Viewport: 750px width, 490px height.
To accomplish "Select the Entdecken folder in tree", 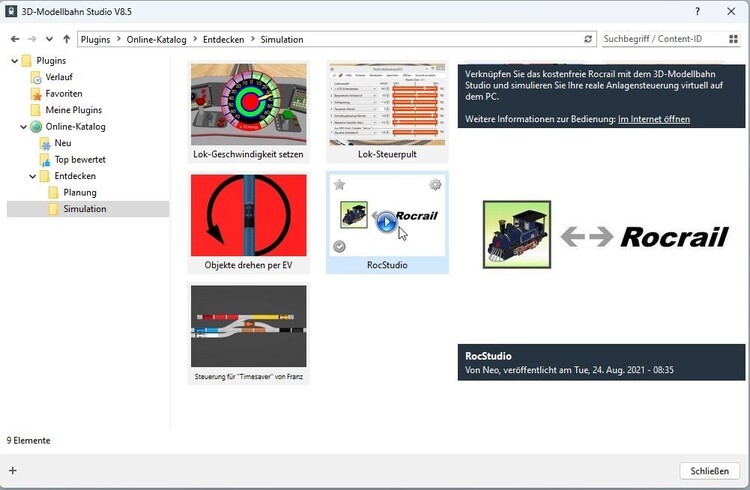I will click(75, 176).
